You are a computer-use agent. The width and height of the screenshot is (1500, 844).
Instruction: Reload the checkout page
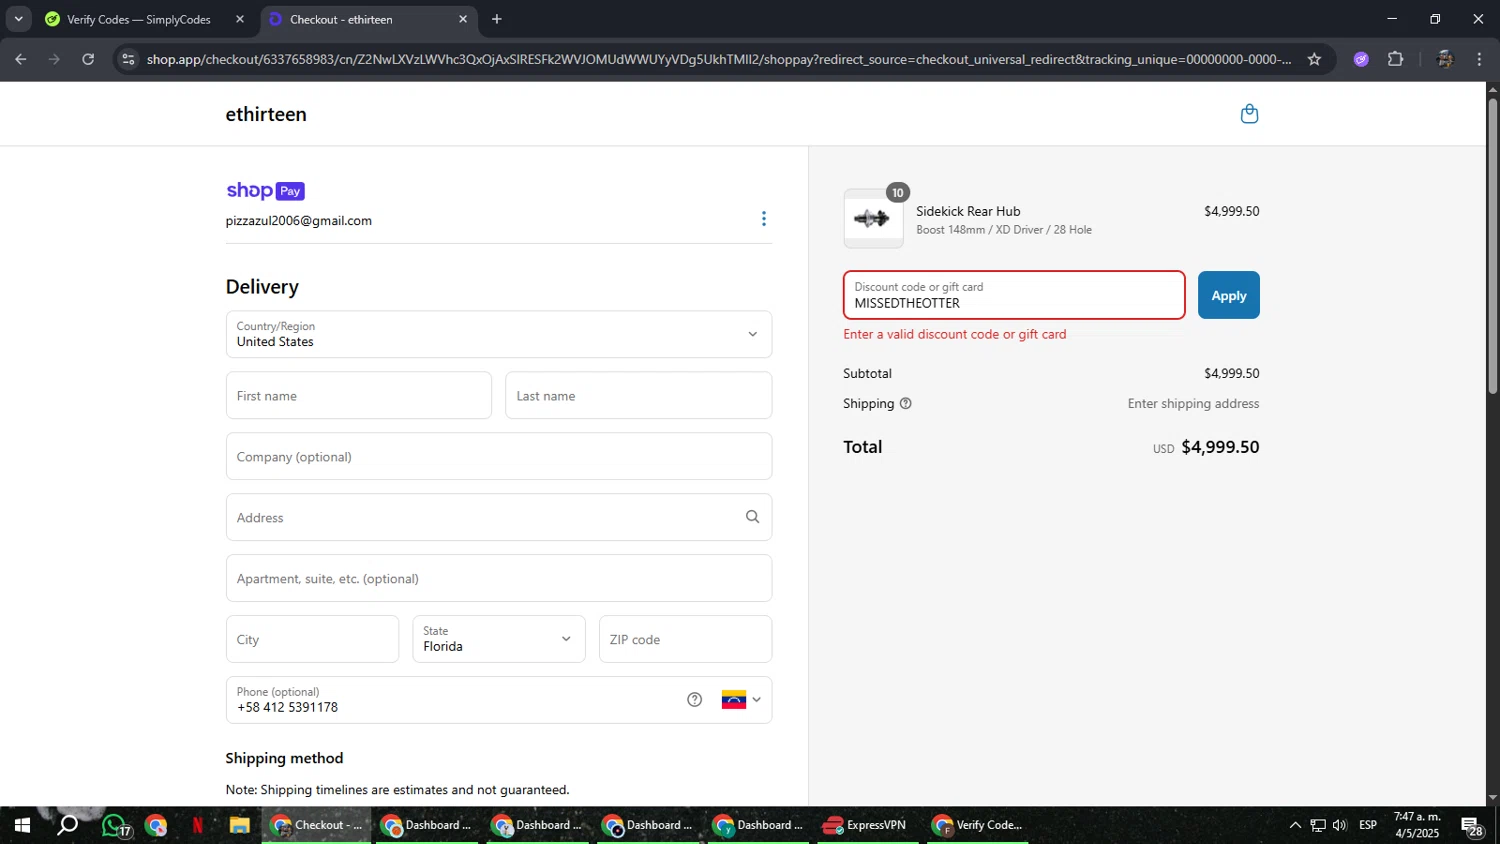[x=88, y=59]
